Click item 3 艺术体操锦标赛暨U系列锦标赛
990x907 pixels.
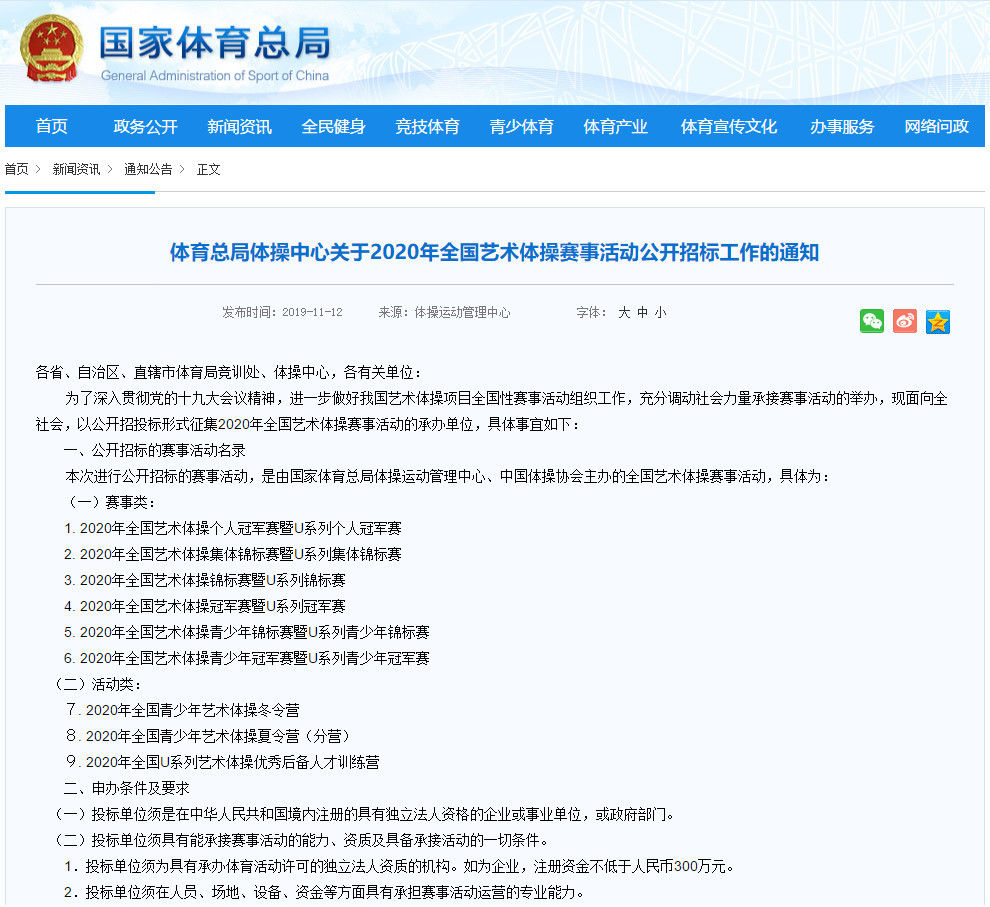[205, 580]
